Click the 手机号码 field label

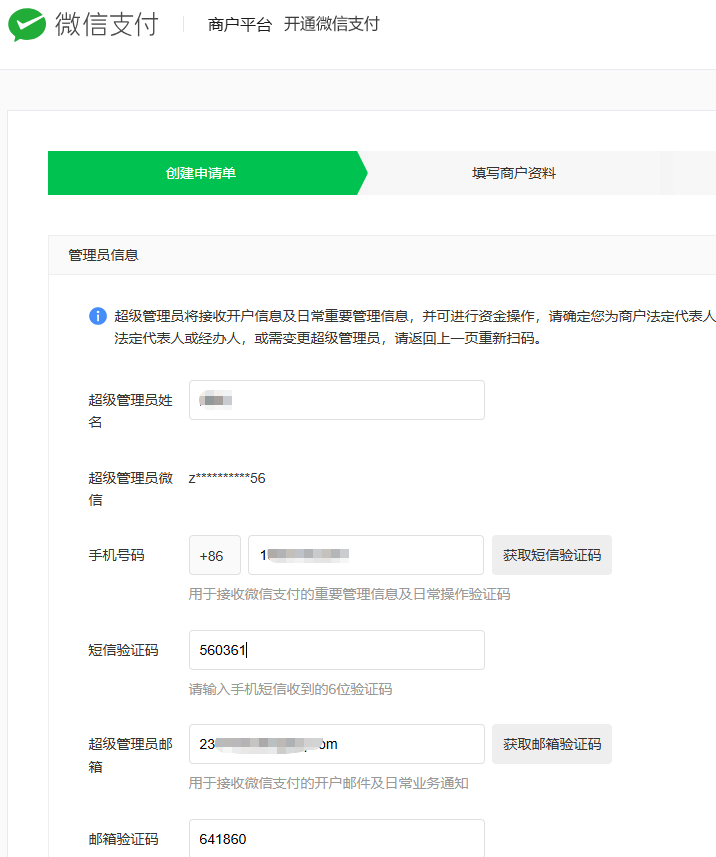point(116,555)
